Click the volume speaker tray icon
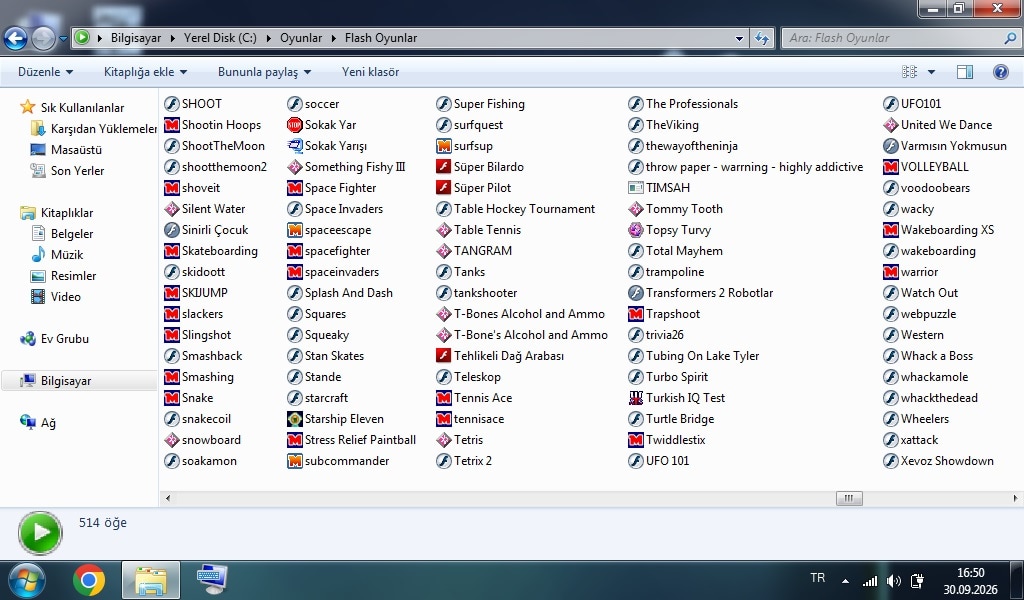Viewport: 1024px width, 600px height. tap(893, 580)
